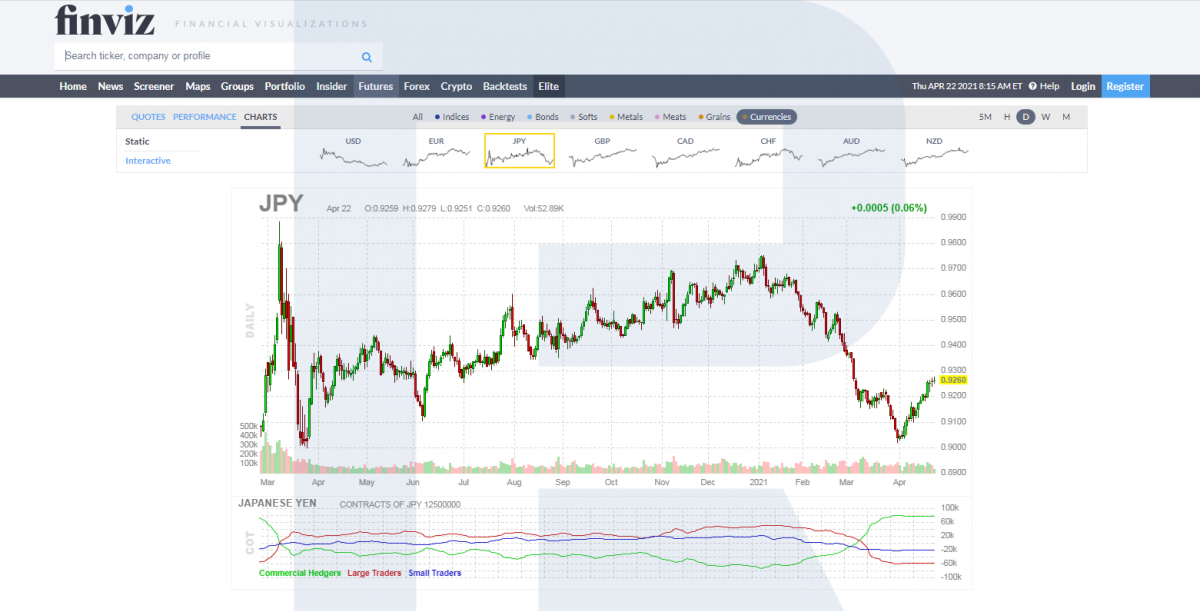Switch timeframe to 5M

[x=985, y=117]
